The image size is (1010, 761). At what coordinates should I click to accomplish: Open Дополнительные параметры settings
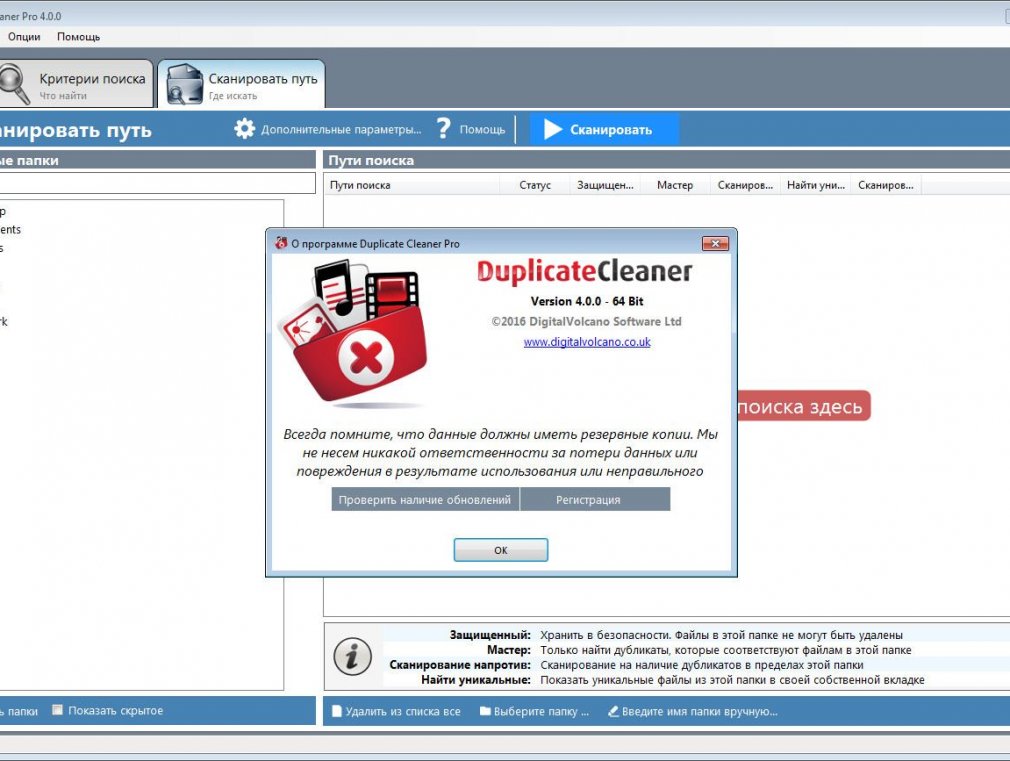click(341, 130)
